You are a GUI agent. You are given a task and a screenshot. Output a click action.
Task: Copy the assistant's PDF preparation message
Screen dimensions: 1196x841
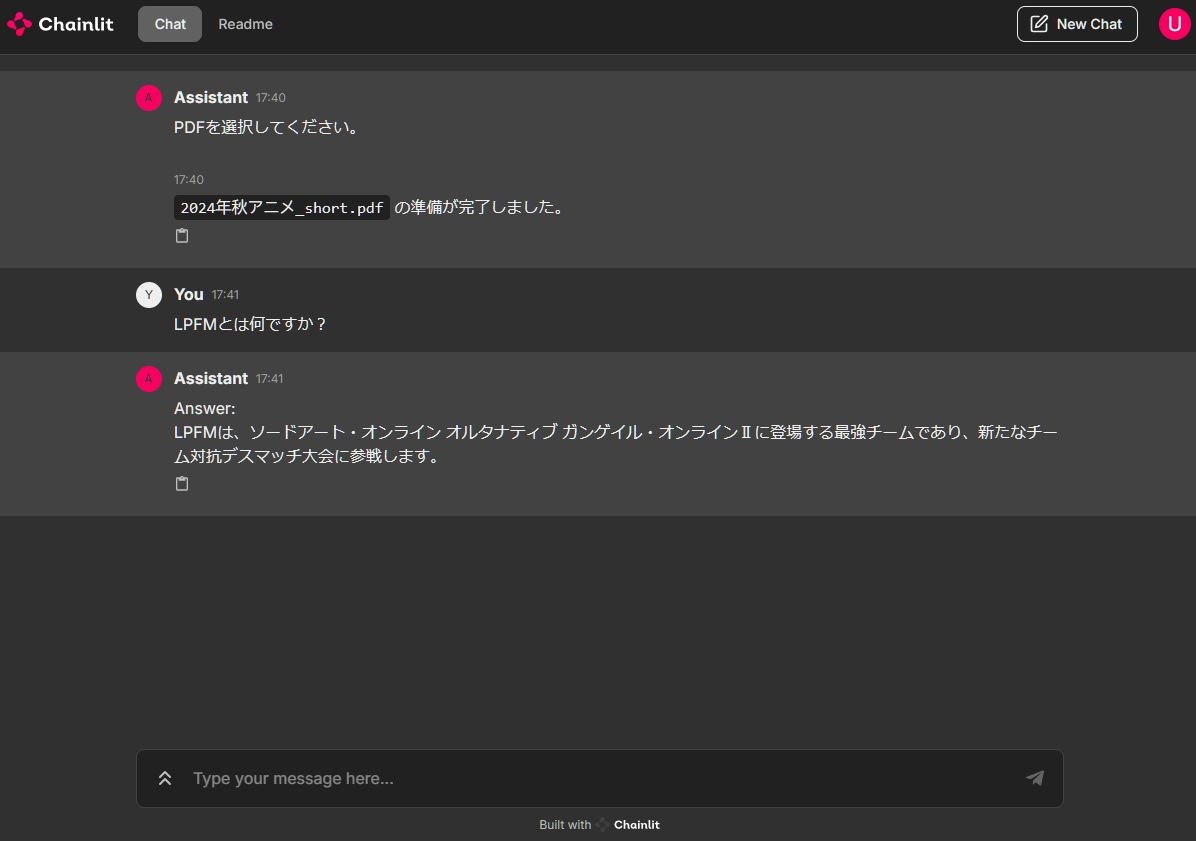182,235
